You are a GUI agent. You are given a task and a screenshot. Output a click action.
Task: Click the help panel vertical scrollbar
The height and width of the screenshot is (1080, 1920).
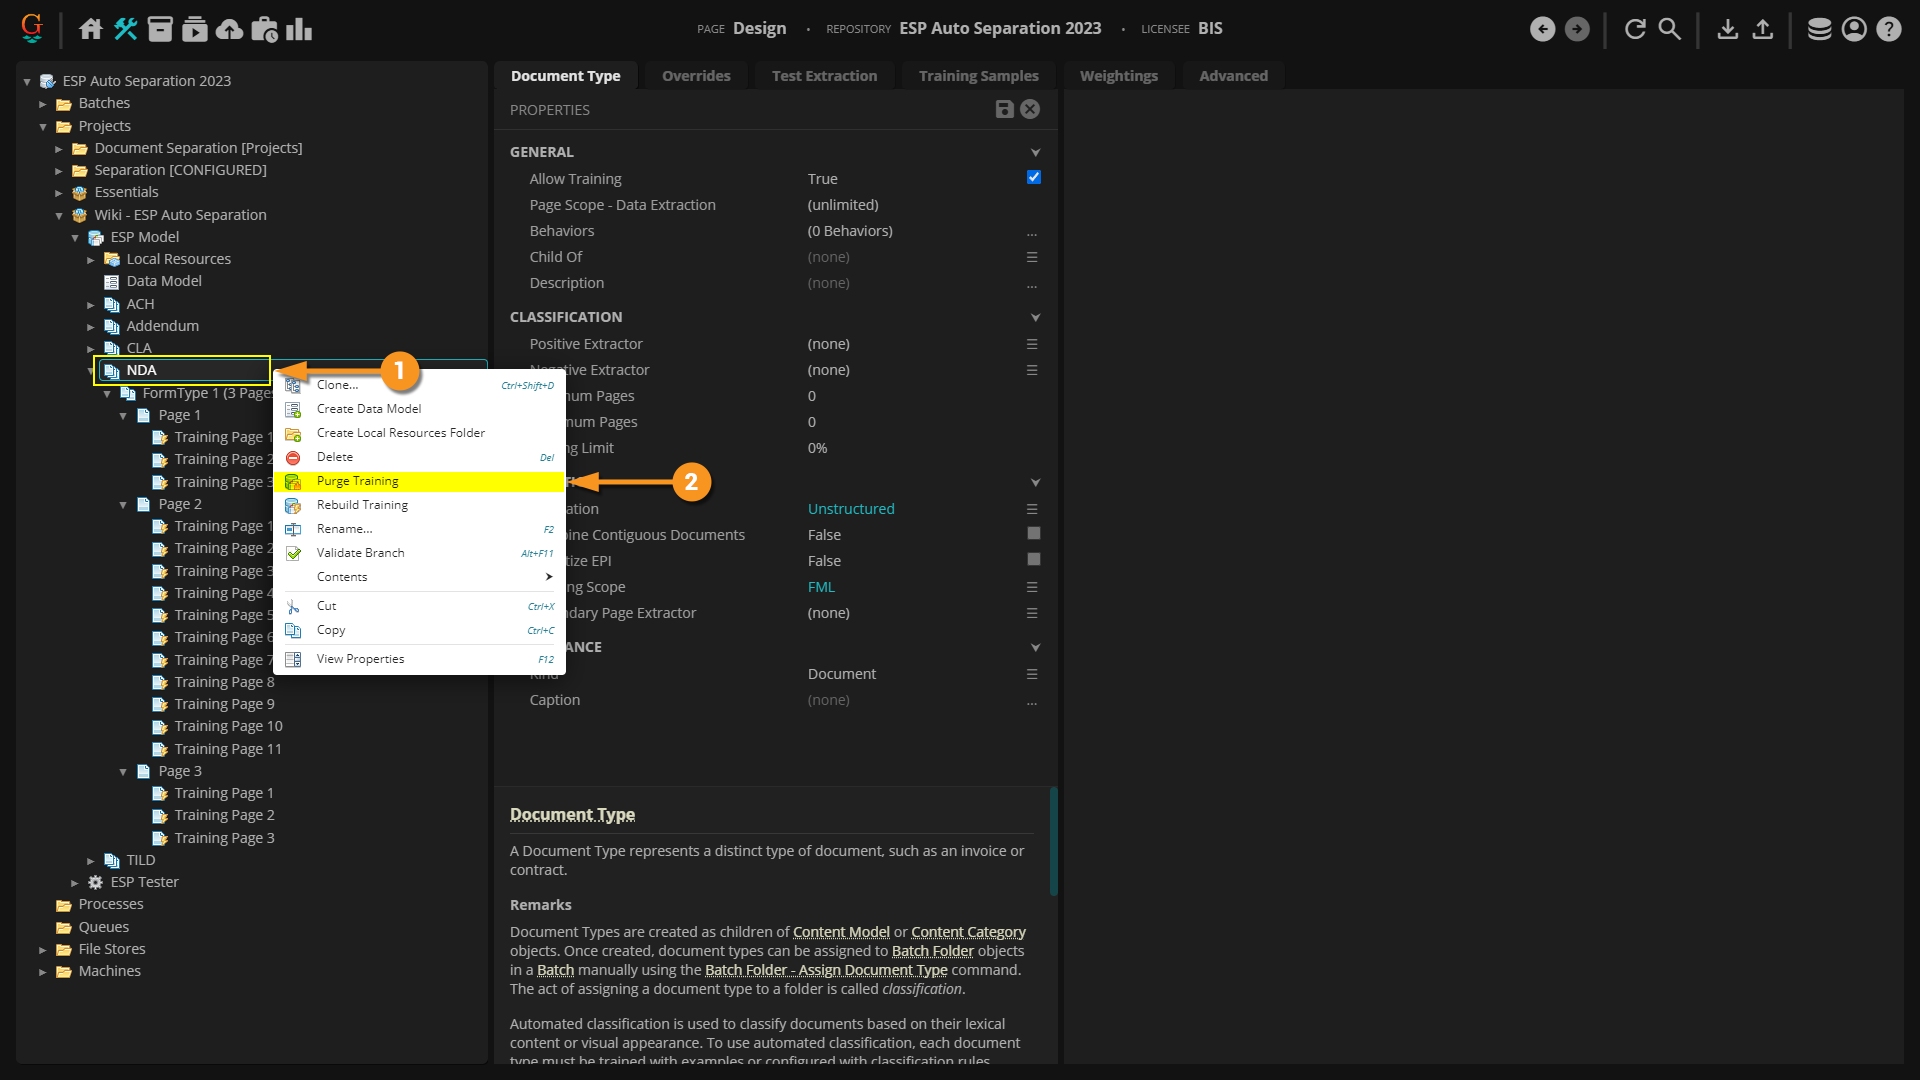1053,840
